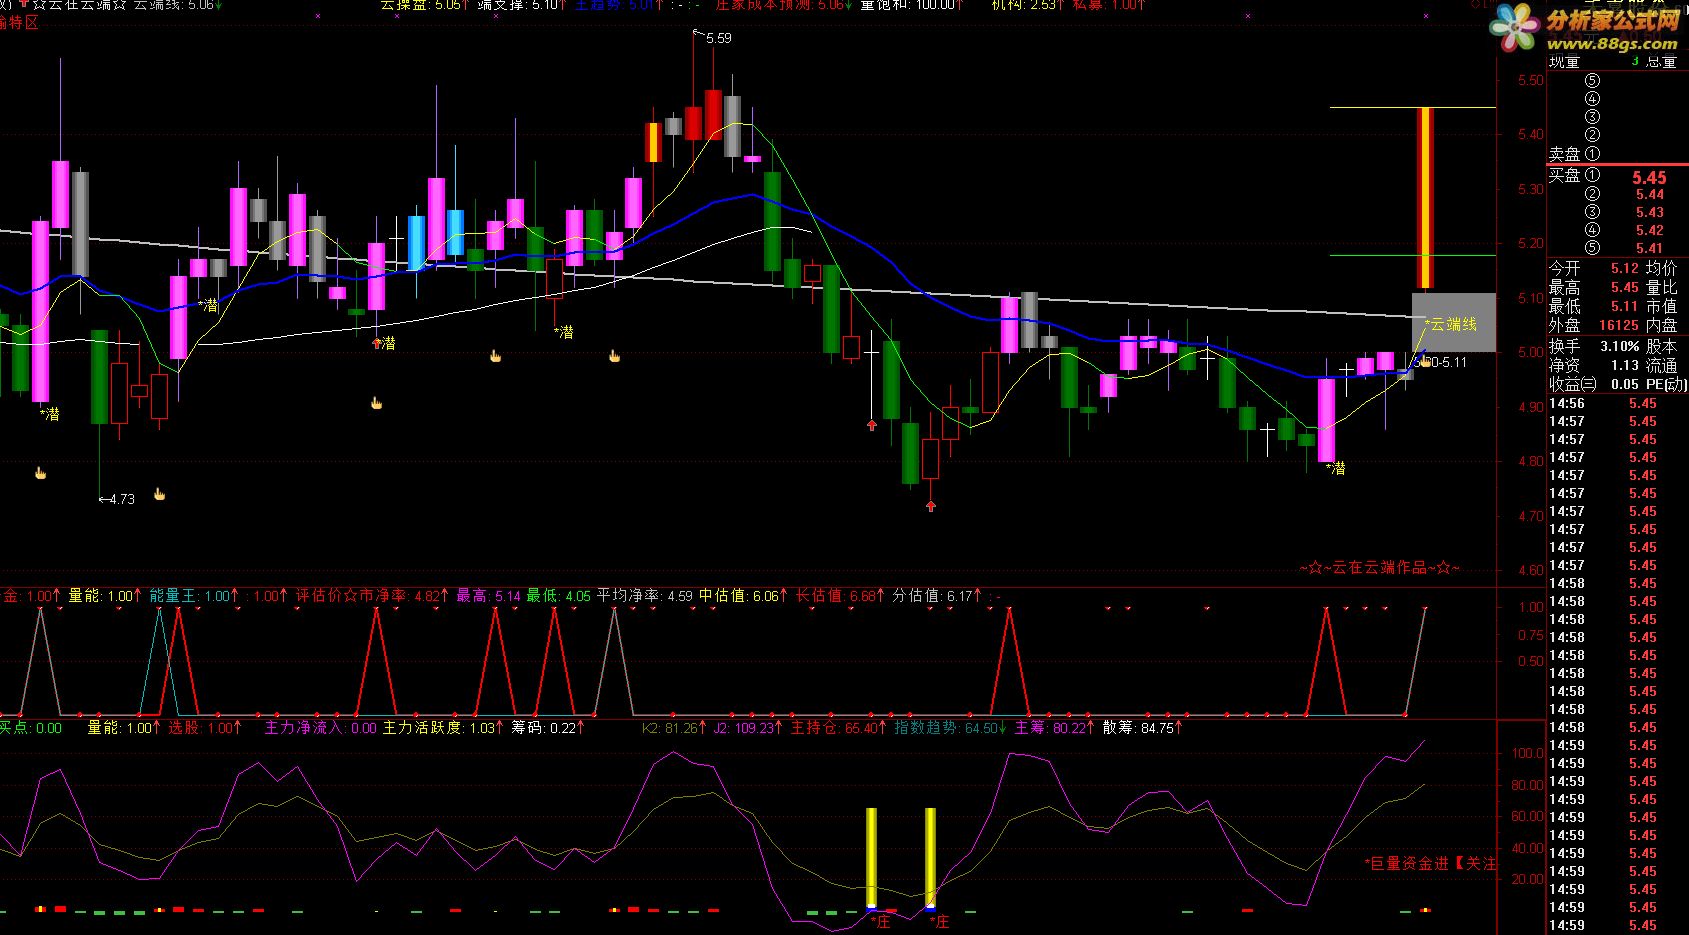Click the 买点: 0.00 indicator label
The image size is (1689, 935).
30,728
